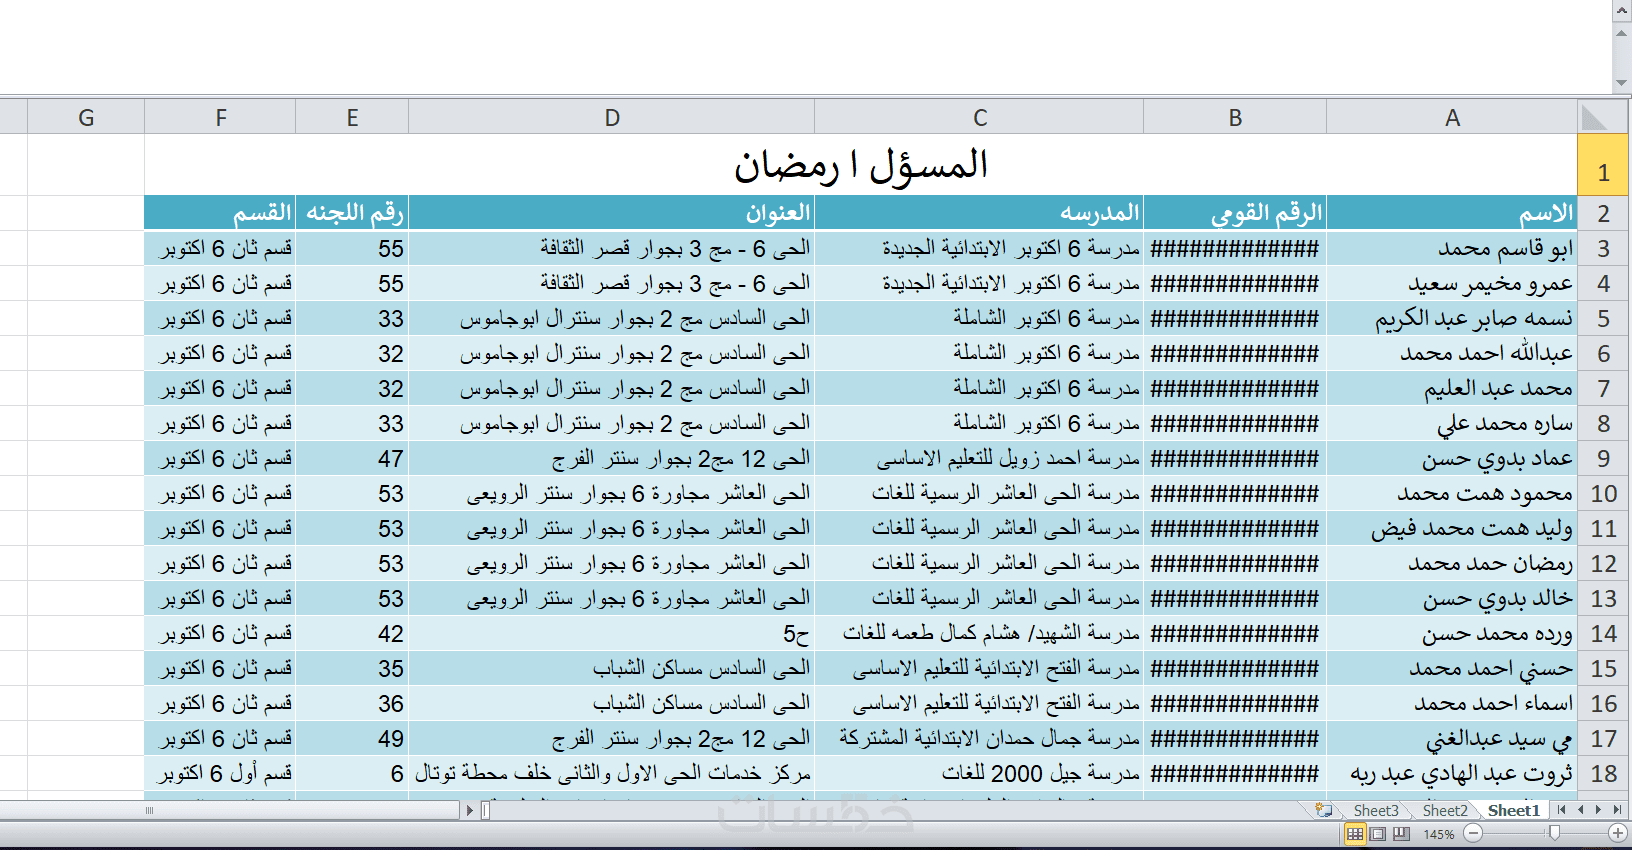The image size is (1632, 850).
Task: Click the العنوان header cell
Action: coord(612,213)
